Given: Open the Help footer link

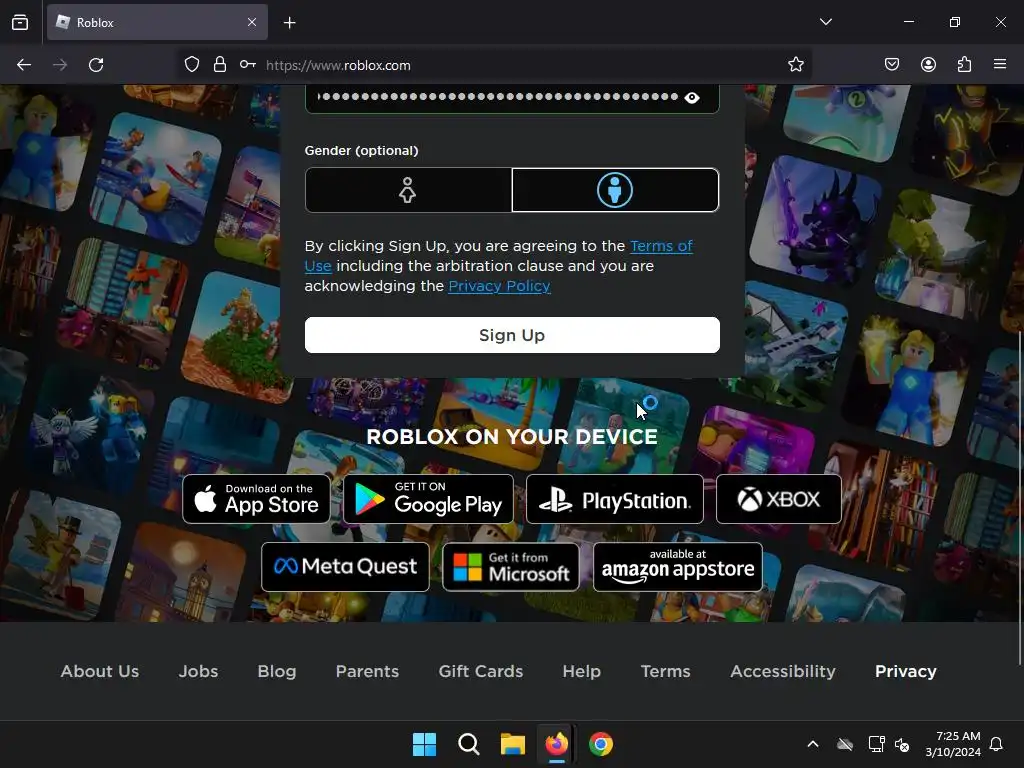Looking at the screenshot, I should pos(582,671).
